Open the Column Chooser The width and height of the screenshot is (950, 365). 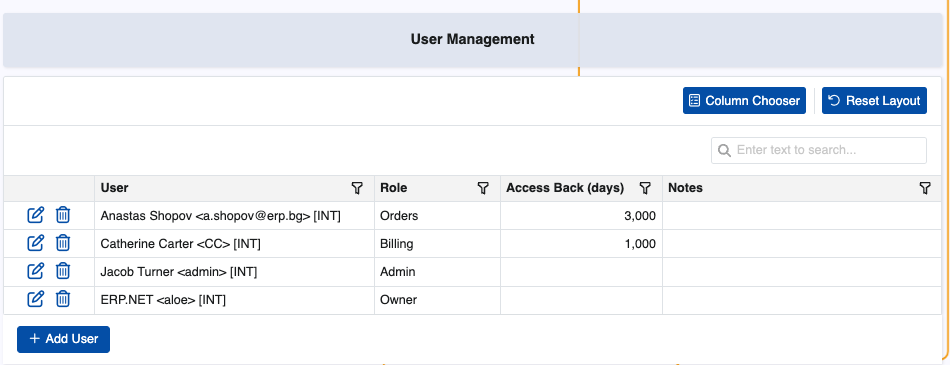(744, 101)
